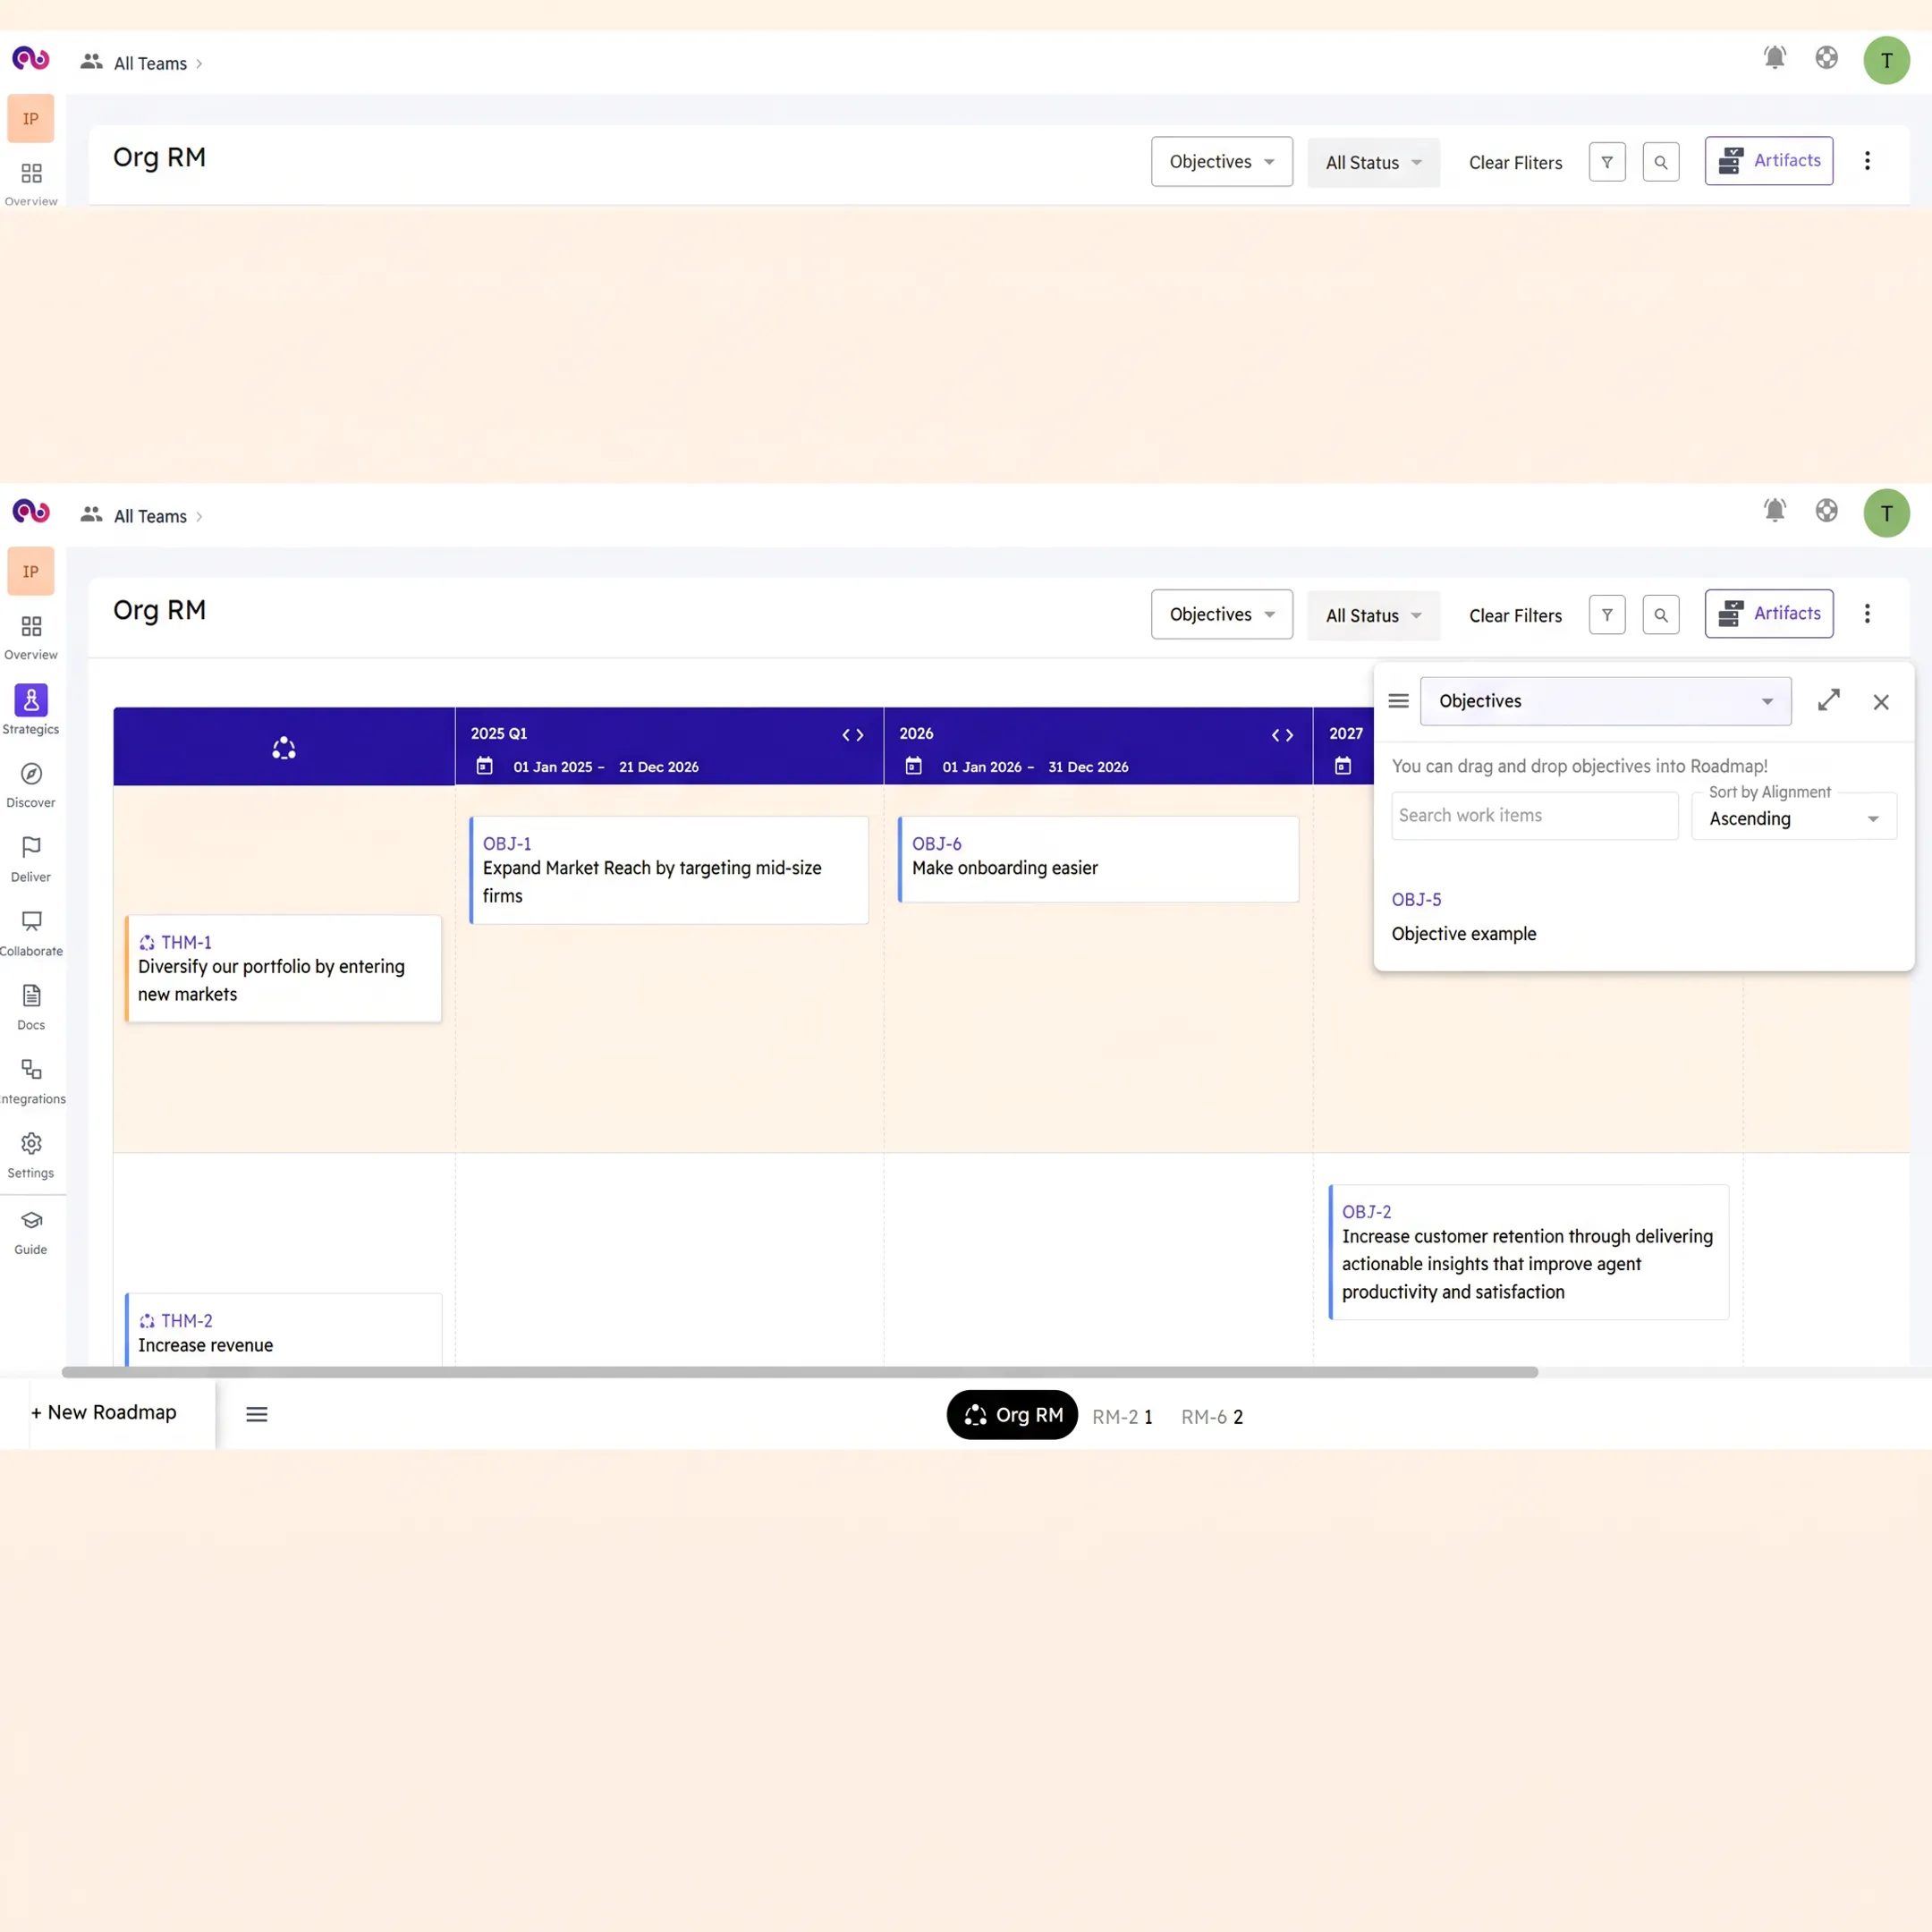The image size is (1932, 1932).
Task: Open filter icon in the lower Org RM header
Action: pos(1607,614)
